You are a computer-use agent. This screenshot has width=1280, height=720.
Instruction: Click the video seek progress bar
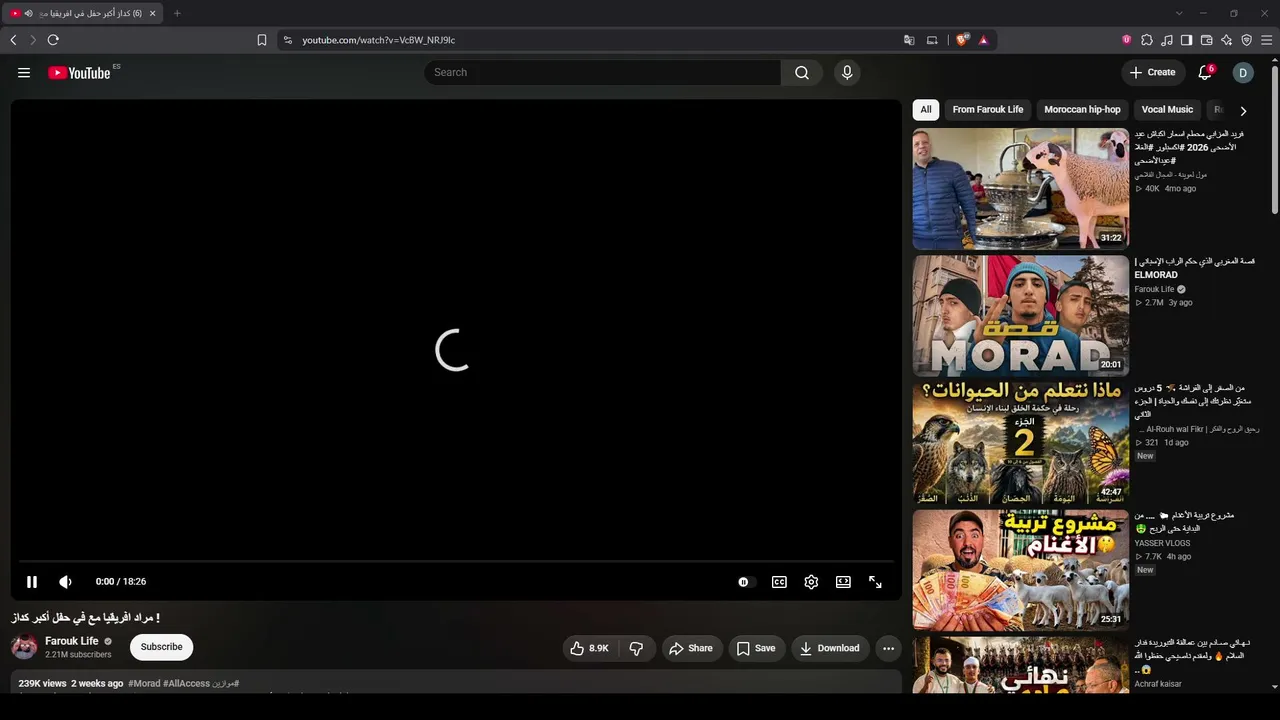[456, 561]
